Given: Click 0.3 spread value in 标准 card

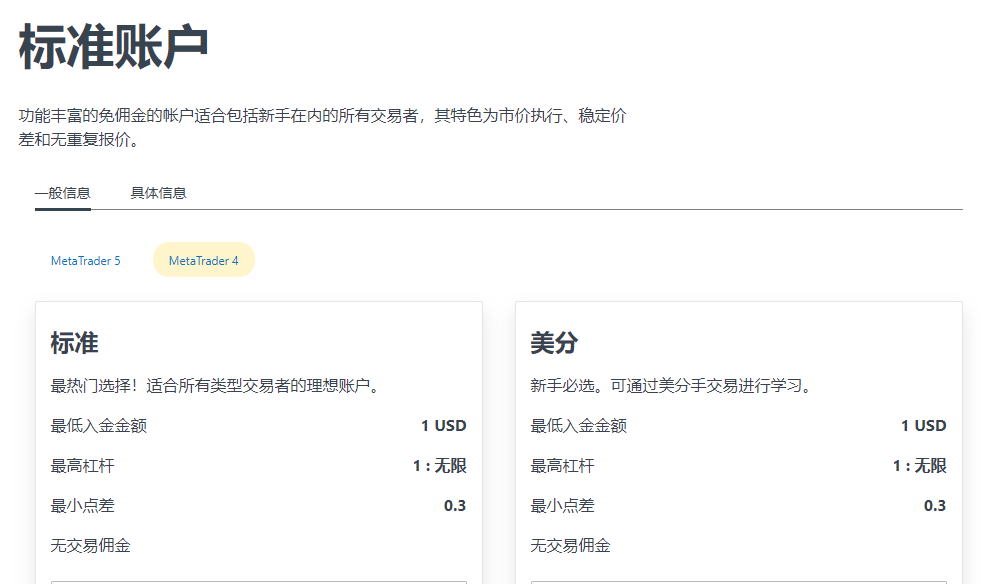Looking at the screenshot, I should (455, 505).
